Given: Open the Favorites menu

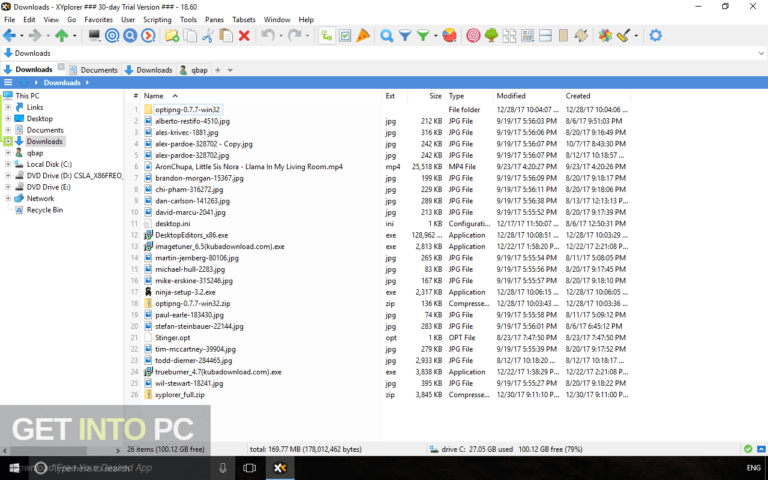Looking at the screenshot, I should 98,20.
